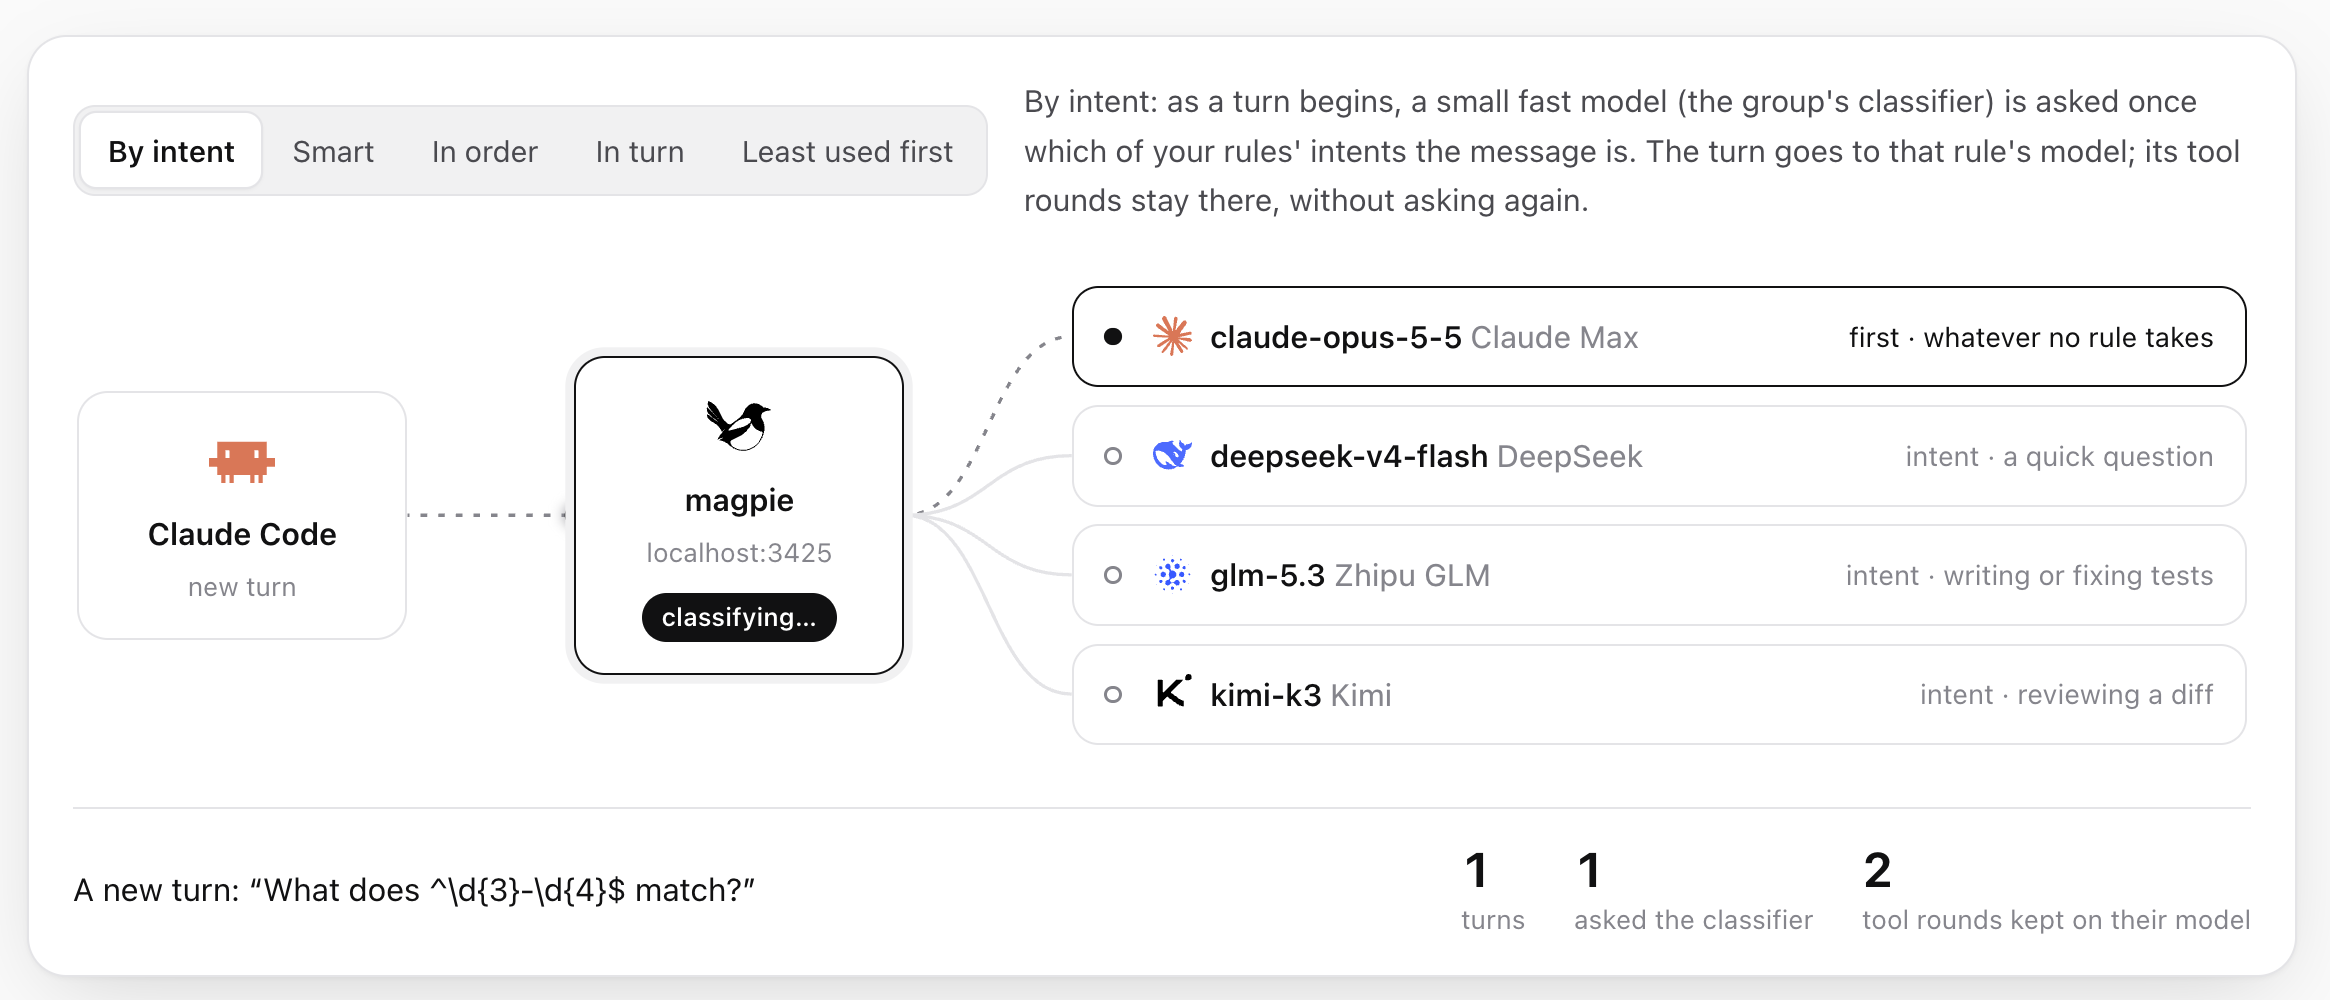Switch to the In order tab
The image size is (2330, 1000).
coord(485,151)
